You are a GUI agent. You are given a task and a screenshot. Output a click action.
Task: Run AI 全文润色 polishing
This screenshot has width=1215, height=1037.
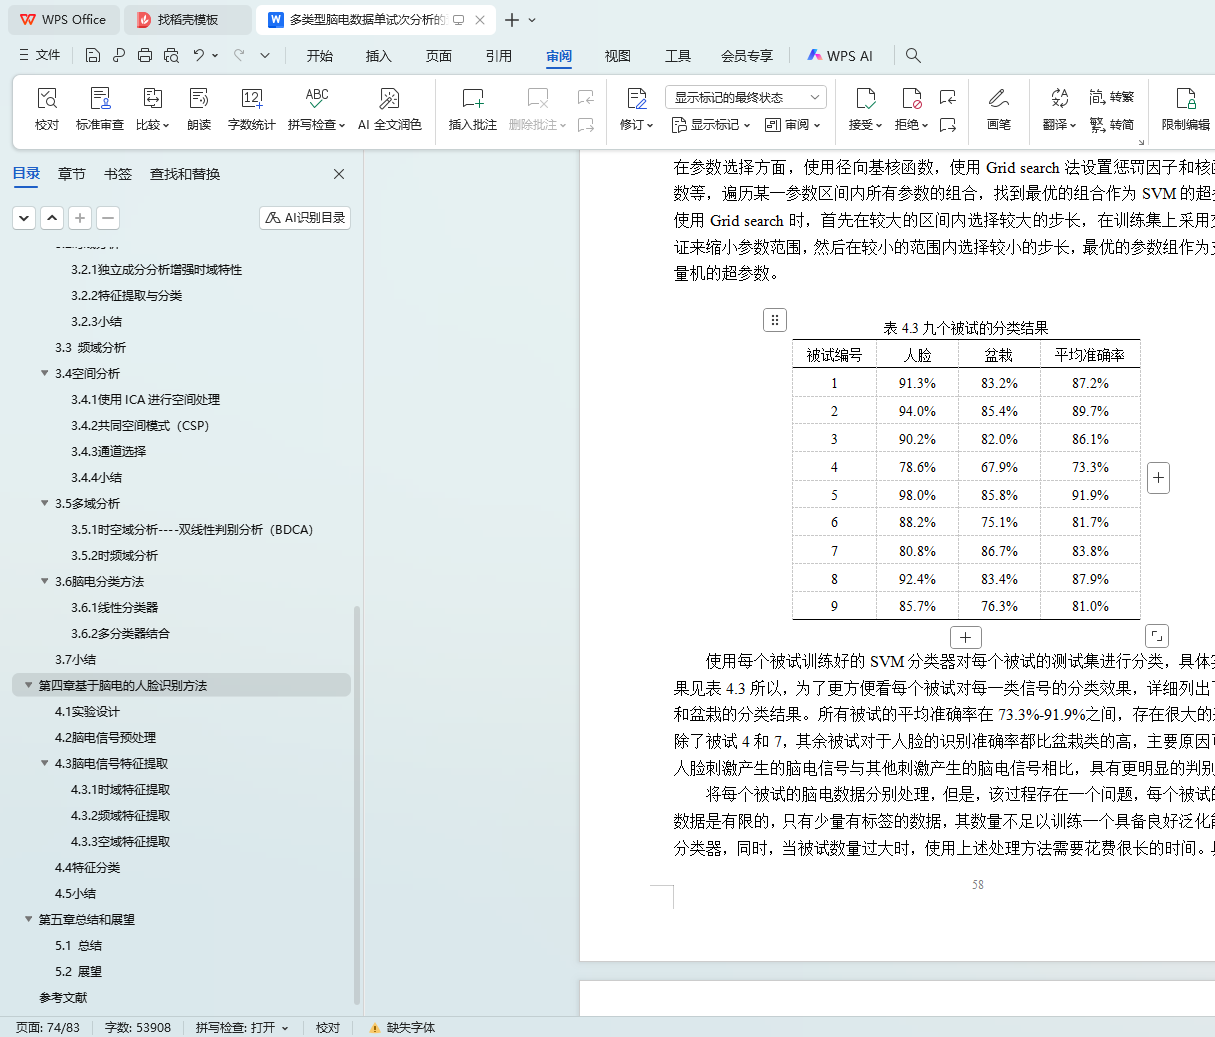tap(389, 109)
